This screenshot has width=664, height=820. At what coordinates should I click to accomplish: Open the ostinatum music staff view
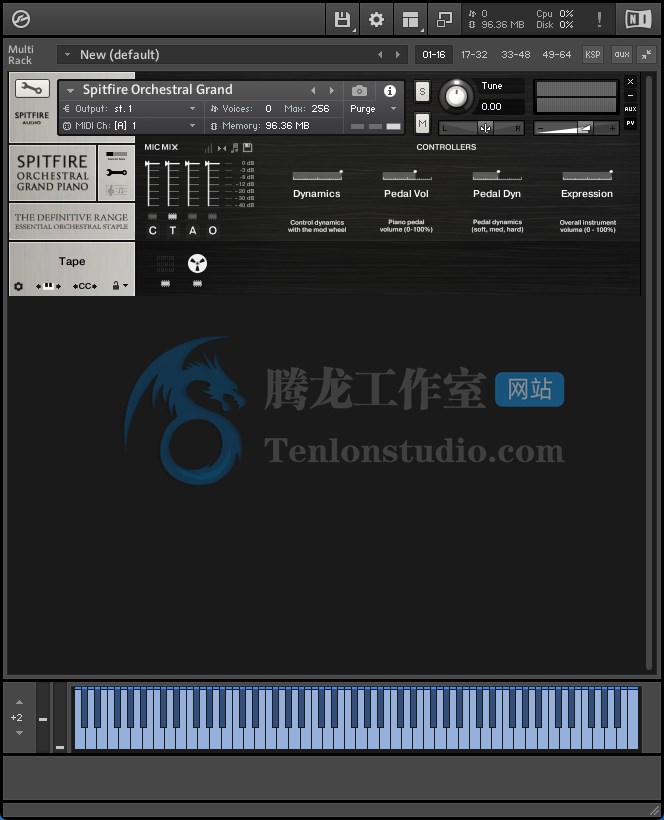click(x=116, y=190)
